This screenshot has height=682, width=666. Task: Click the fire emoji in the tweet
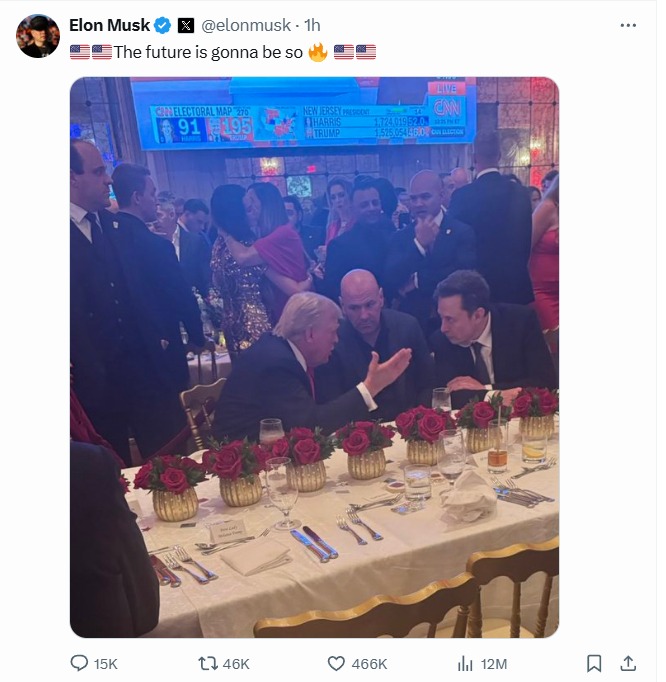tap(318, 52)
